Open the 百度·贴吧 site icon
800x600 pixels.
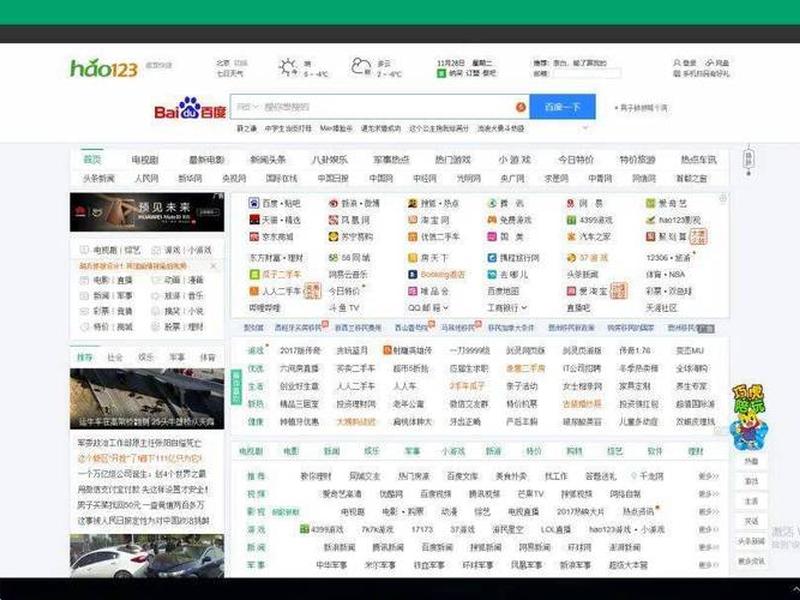[254, 203]
